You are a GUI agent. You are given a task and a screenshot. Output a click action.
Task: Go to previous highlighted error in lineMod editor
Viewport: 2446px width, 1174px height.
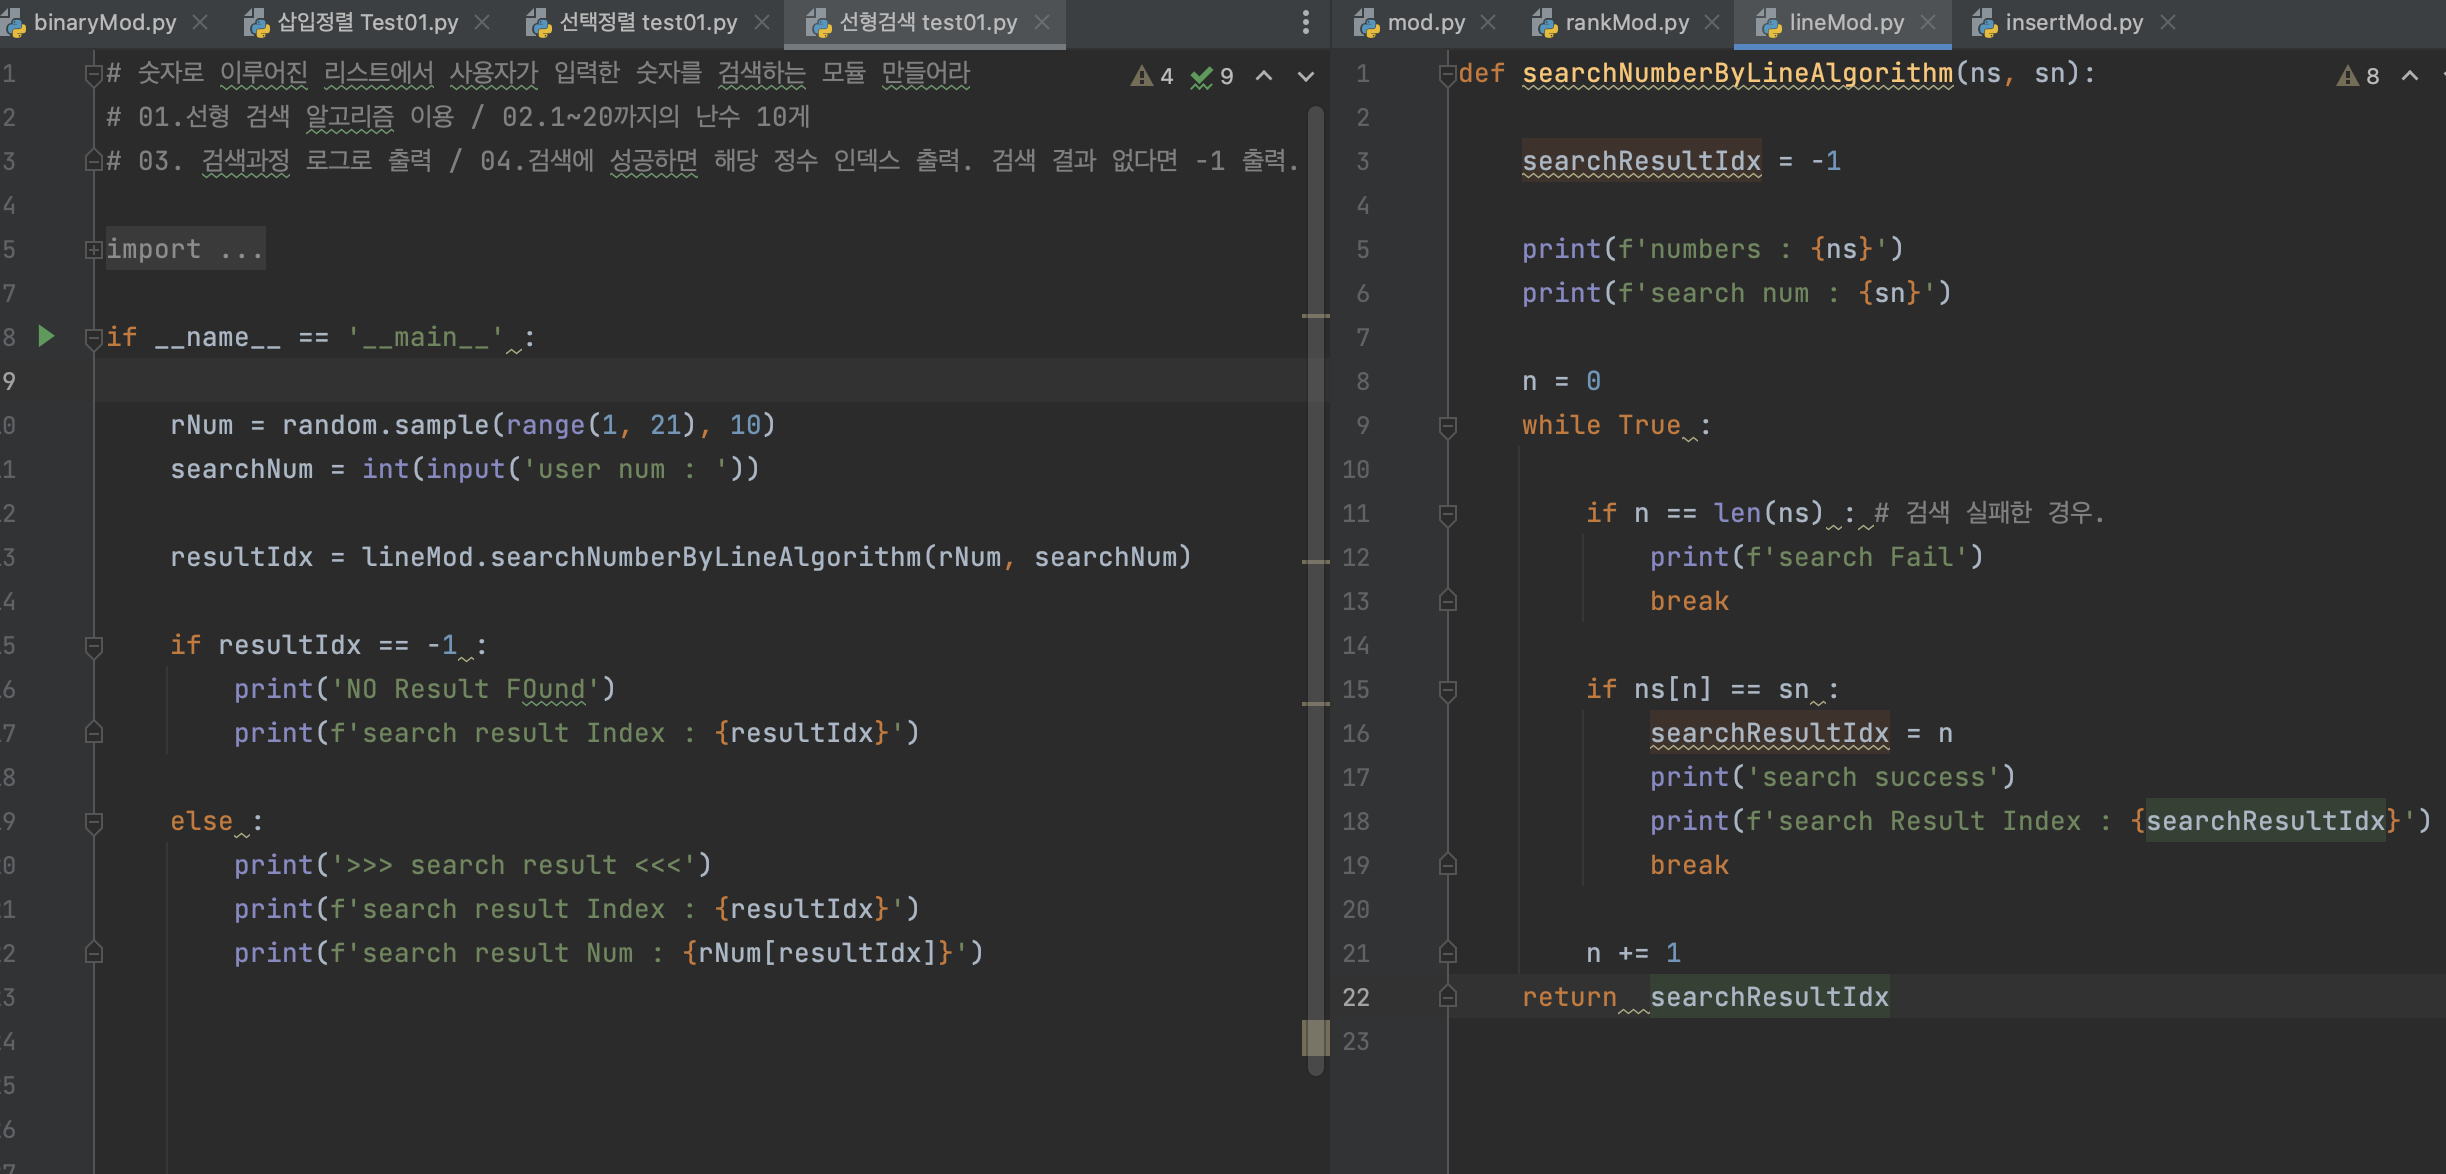click(2410, 76)
